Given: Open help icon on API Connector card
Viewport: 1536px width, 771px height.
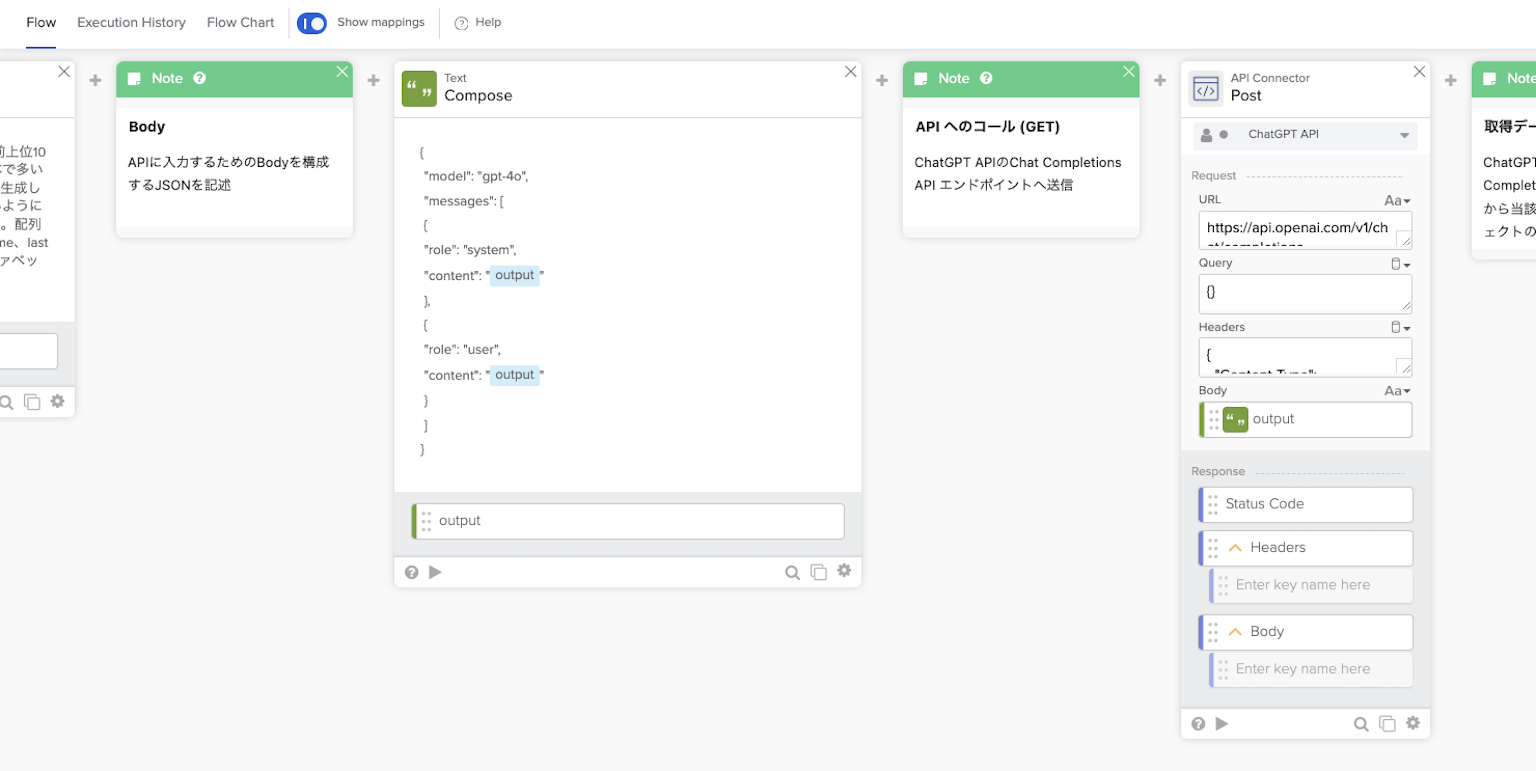Looking at the screenshot, I should pos(1199,724).
